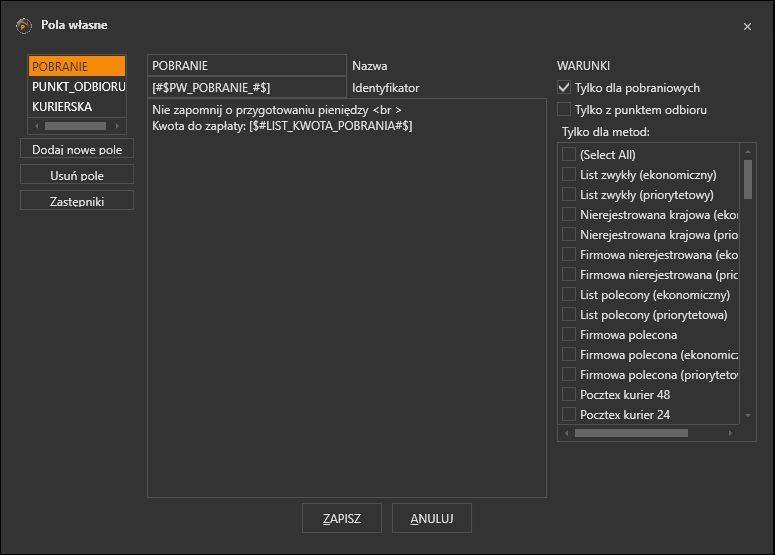This screenshot has height=555, width=775.
Task: Click methods list horizontal scrollbar thumb
Action: coord(631,433)
